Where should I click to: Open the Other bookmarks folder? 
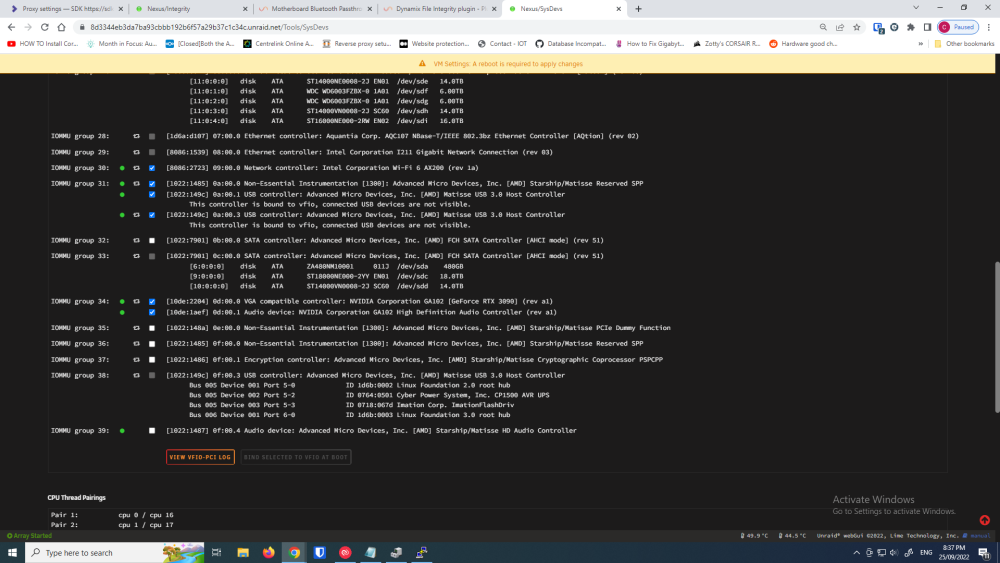coord(964,44)
